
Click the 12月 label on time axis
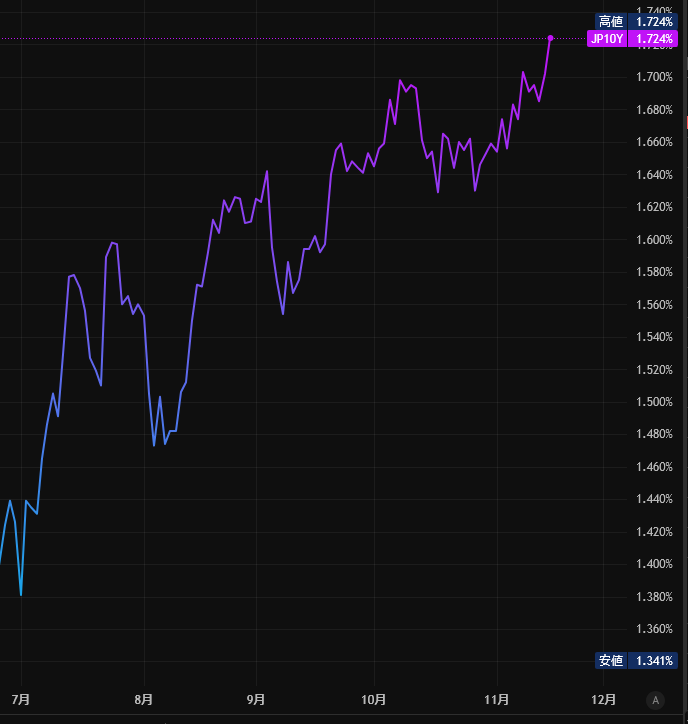click(x=603, y=699)
